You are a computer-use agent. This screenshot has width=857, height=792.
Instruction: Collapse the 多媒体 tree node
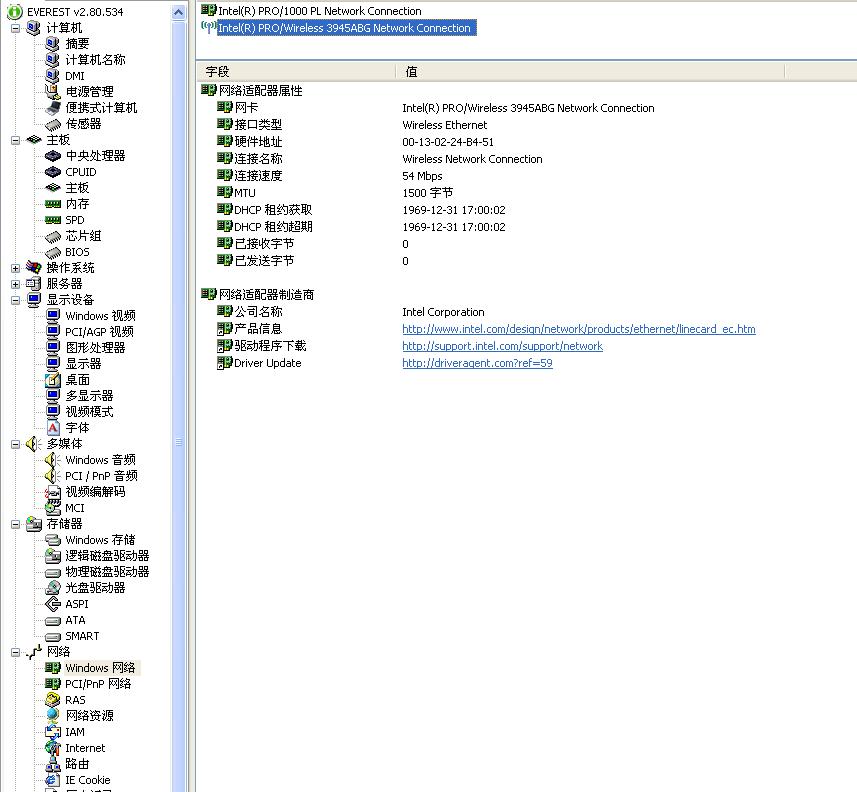[16, 444]
